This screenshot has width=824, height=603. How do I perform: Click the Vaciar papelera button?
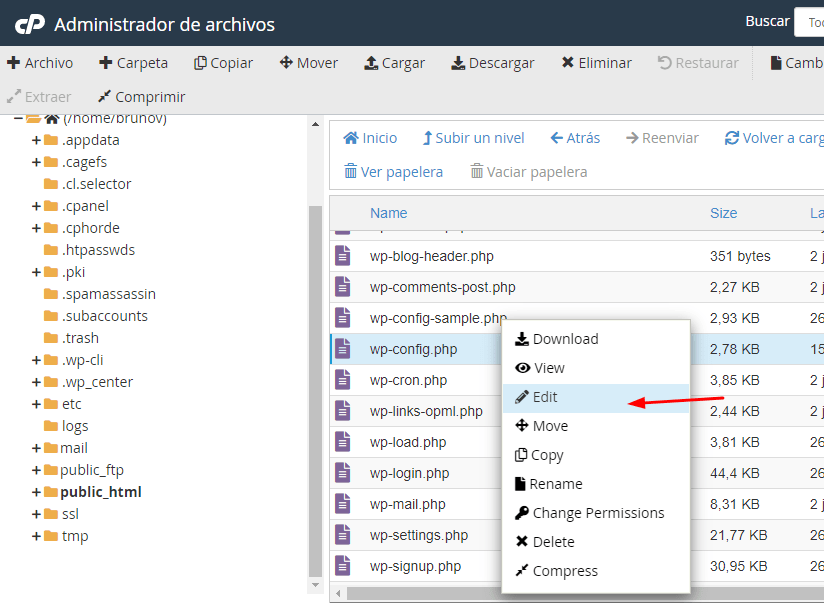pos(529,172)
